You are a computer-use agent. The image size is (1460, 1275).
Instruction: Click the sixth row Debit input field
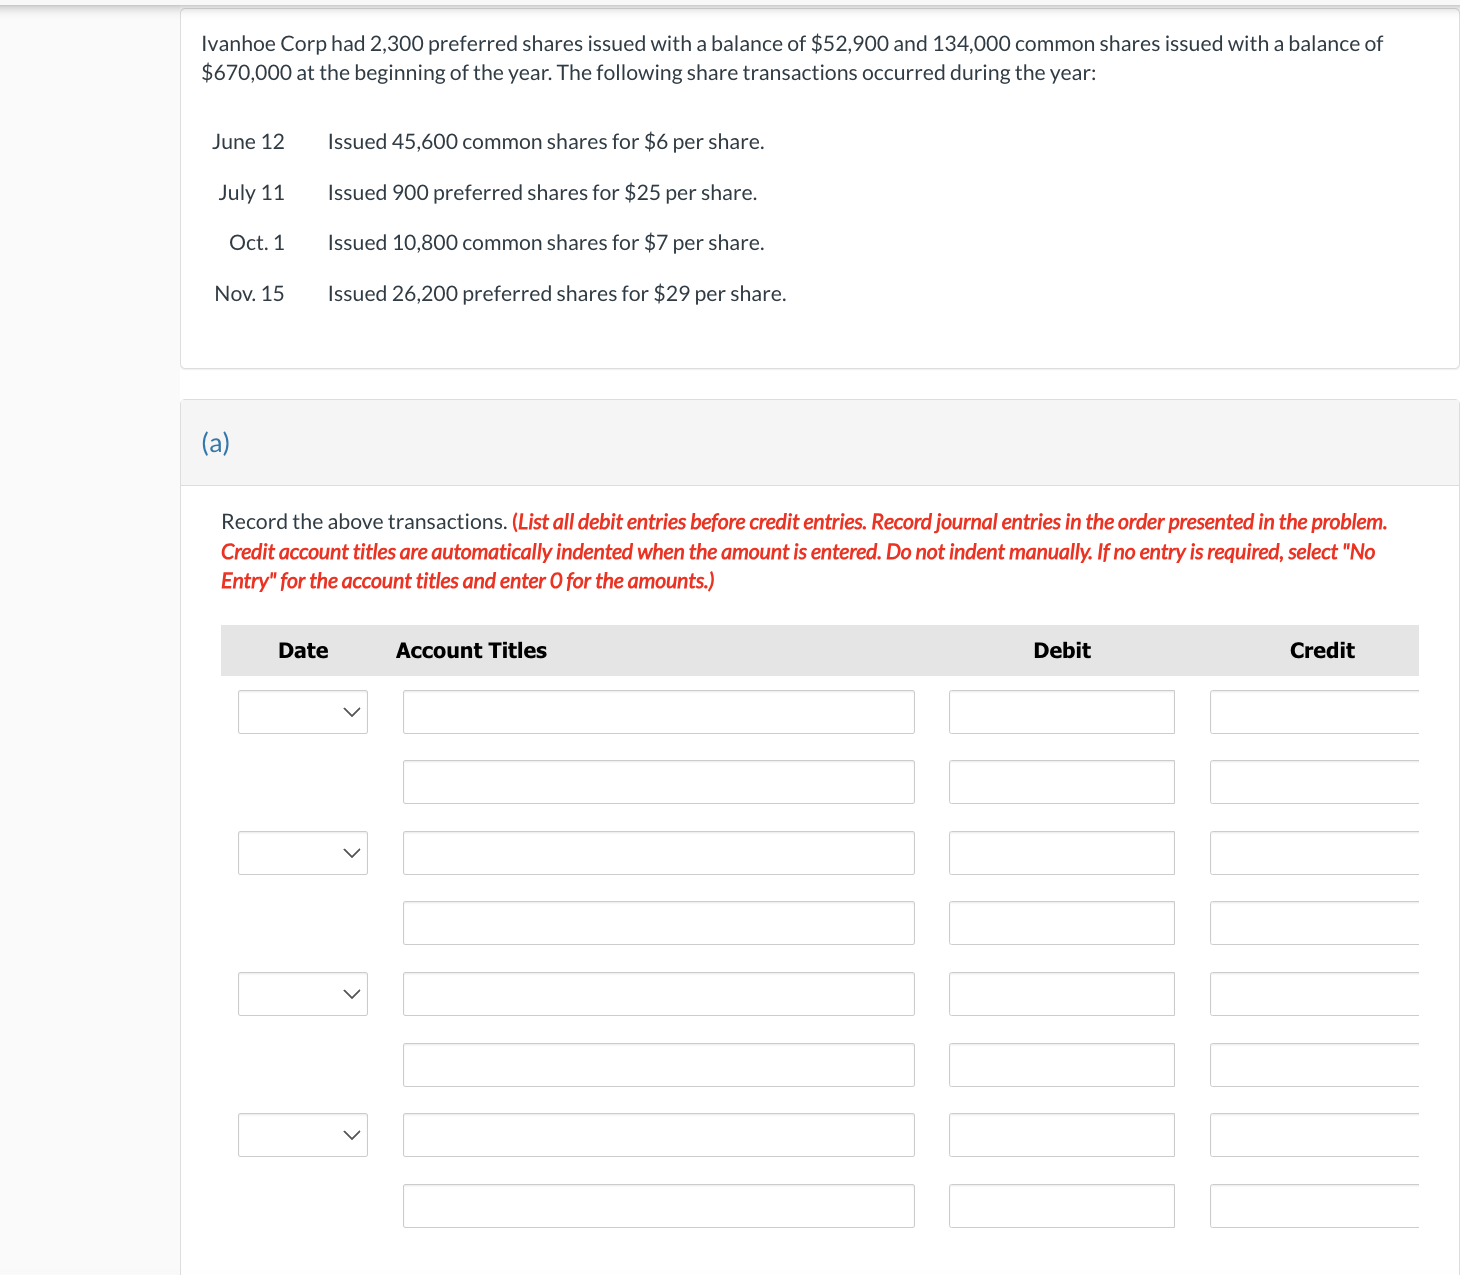1062,1065
